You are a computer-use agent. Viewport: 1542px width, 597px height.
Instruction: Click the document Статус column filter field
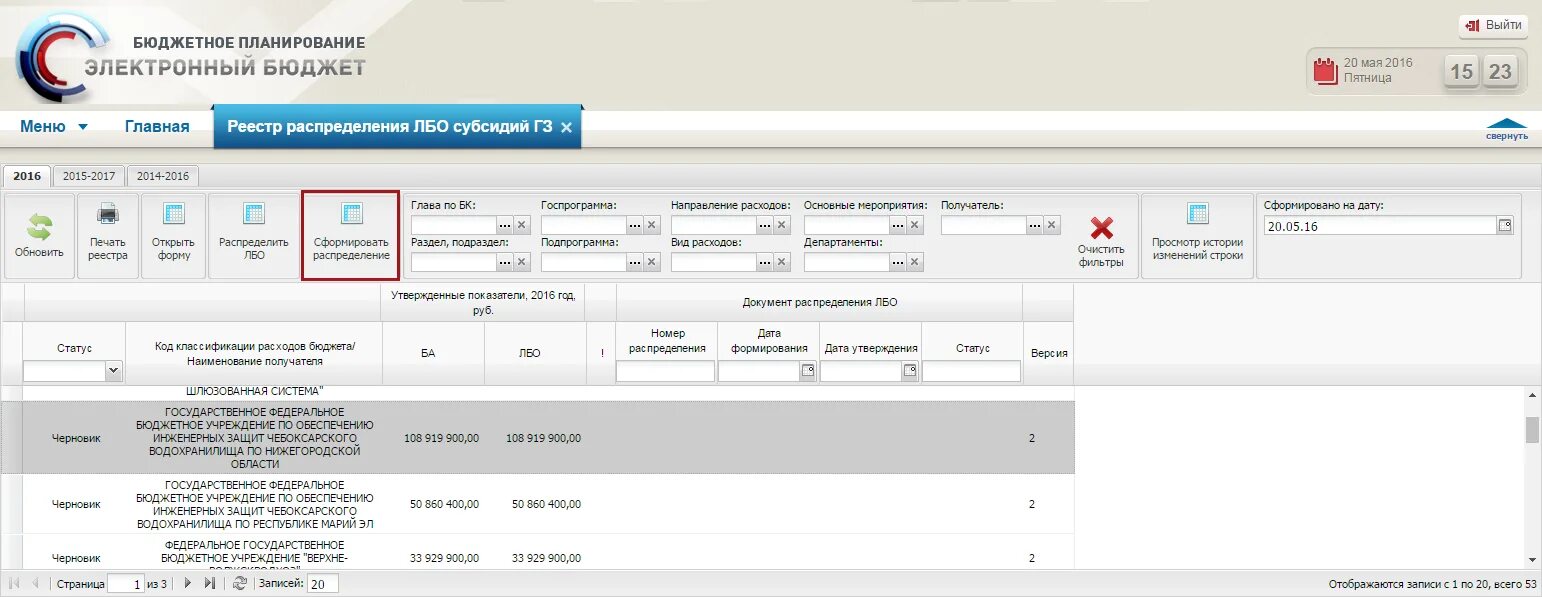coord(971,371)
